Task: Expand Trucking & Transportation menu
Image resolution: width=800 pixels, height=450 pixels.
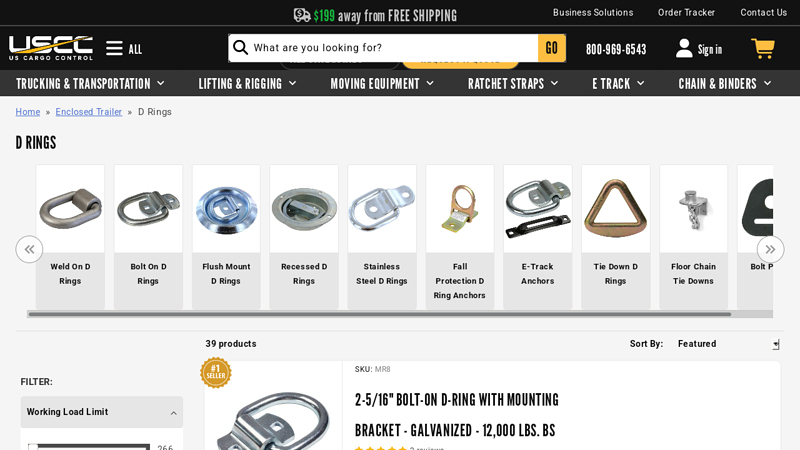Action: point(90,84)
